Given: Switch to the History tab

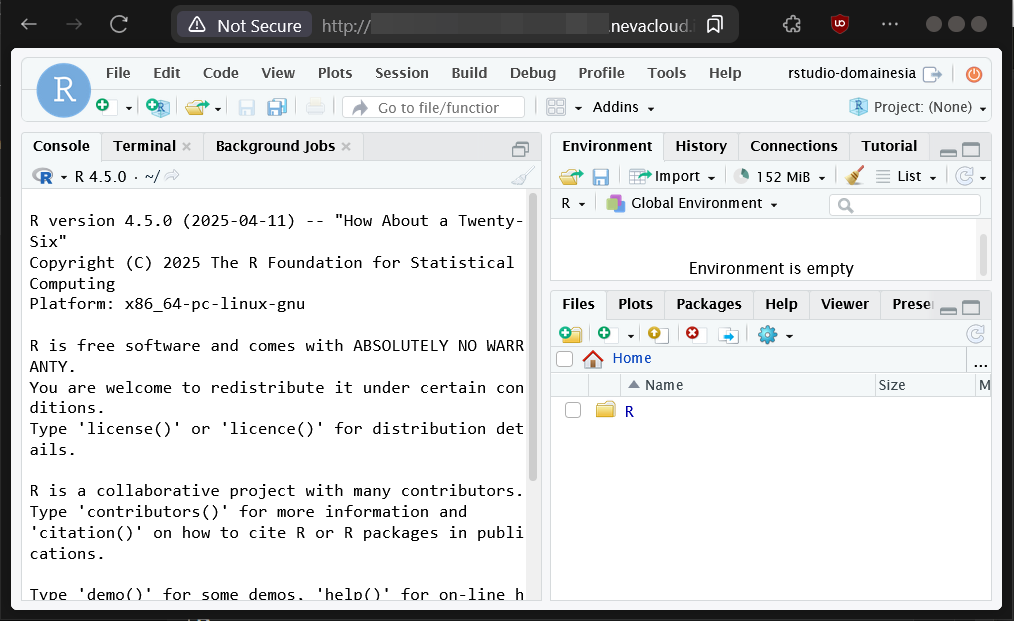Looking at the screenshot, I should pos(701,146).
